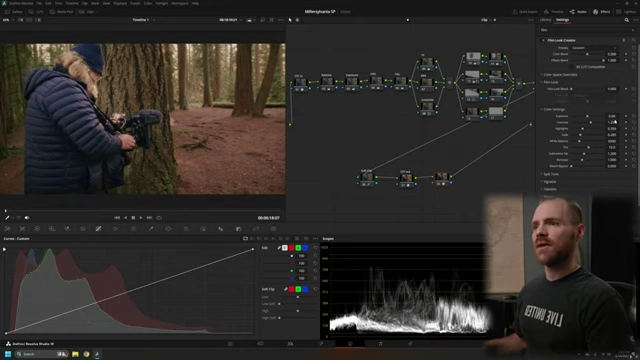
Task: Toggle blue channel in curves Edit
Action: [x=305, y=248]
